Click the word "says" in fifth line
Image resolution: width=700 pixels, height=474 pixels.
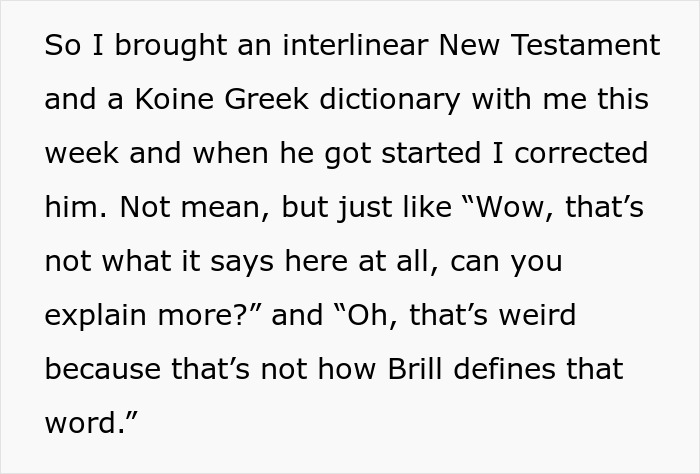tap(242, 261)
